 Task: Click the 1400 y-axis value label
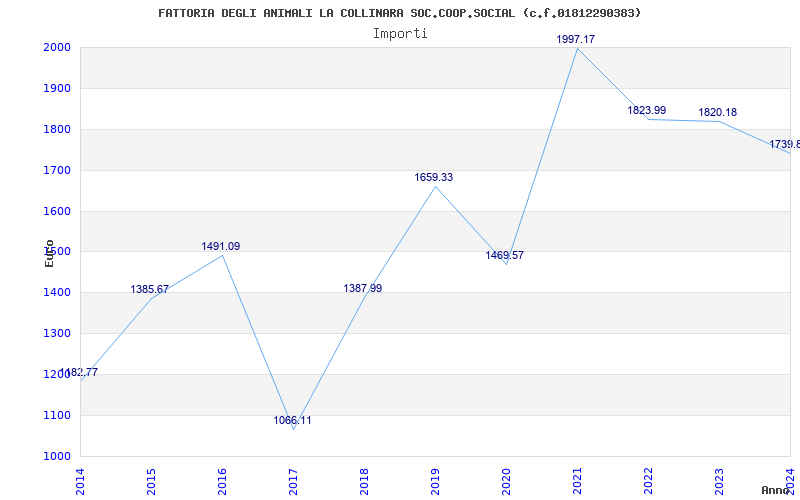pos(57,292)
